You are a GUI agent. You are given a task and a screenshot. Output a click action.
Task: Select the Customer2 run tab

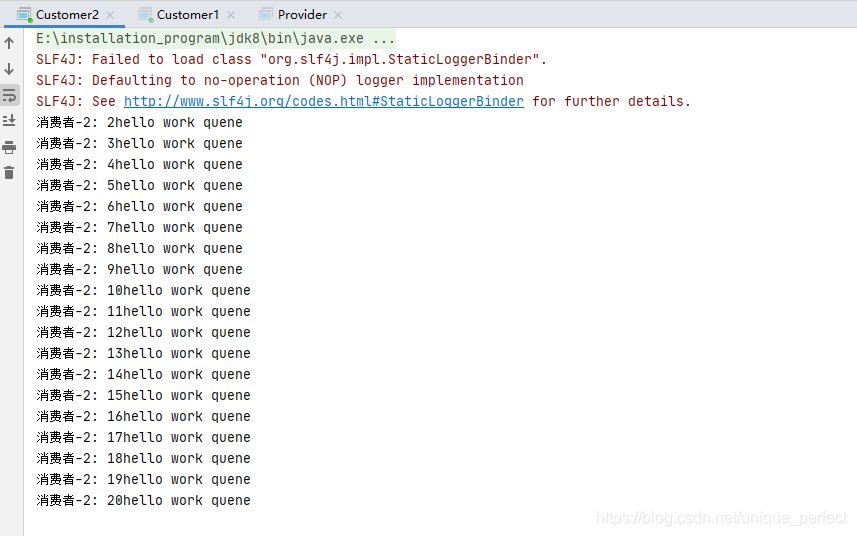[67, 14]
